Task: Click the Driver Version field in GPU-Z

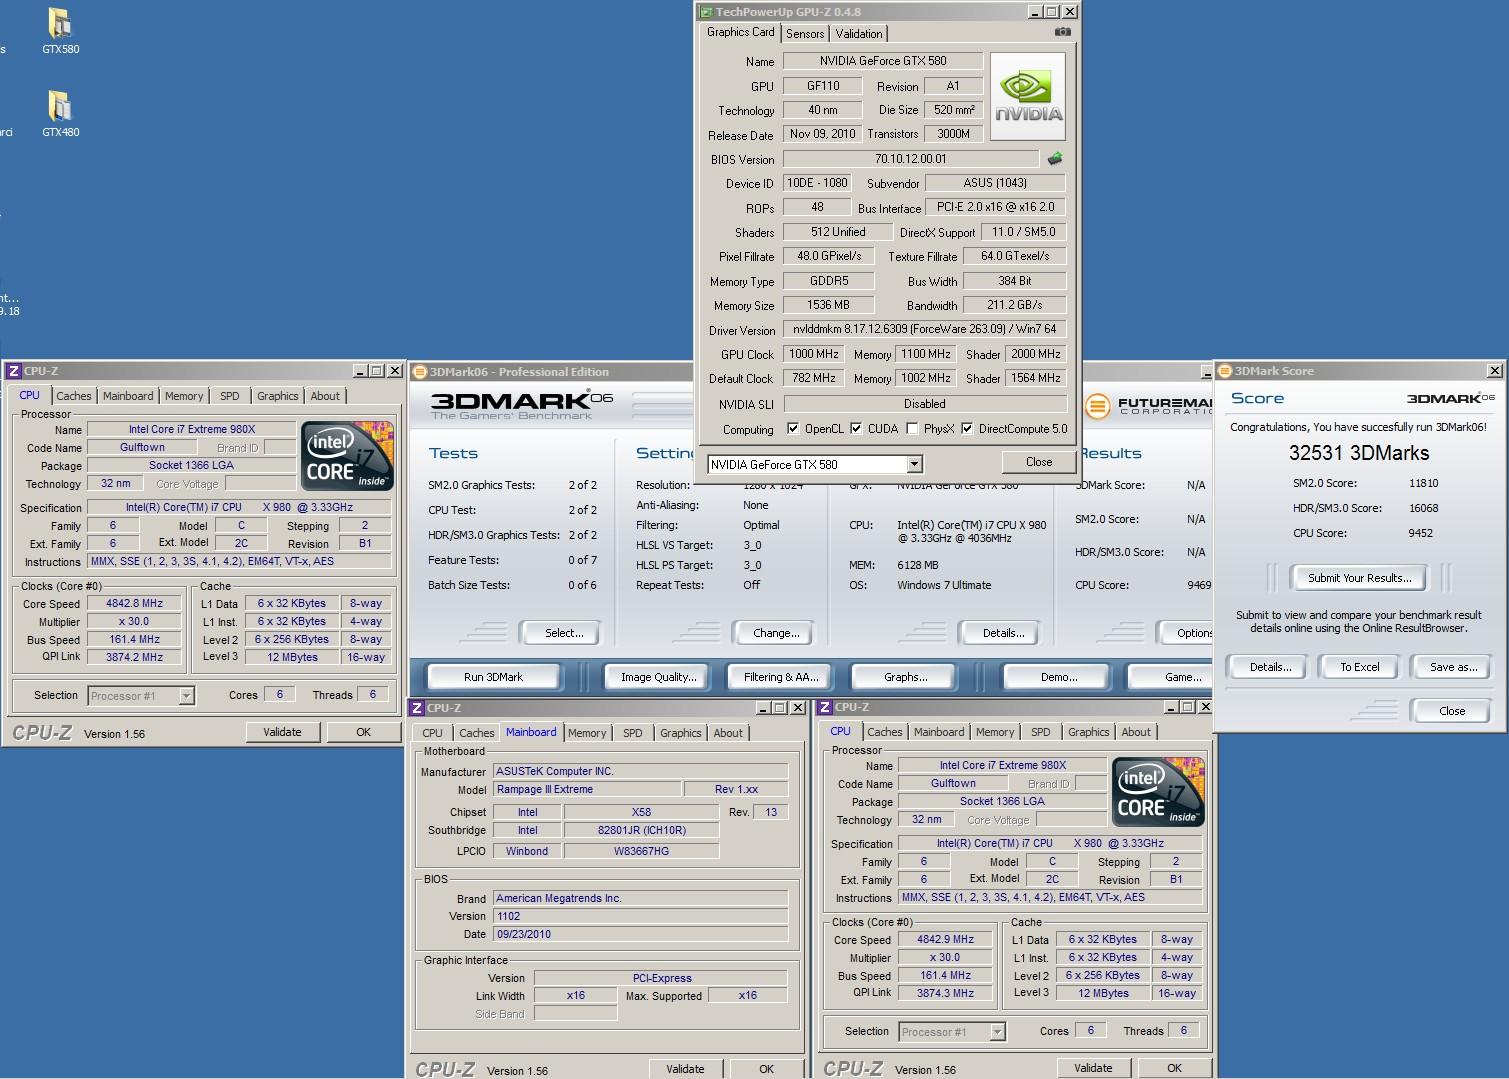Action: point(924,329)
